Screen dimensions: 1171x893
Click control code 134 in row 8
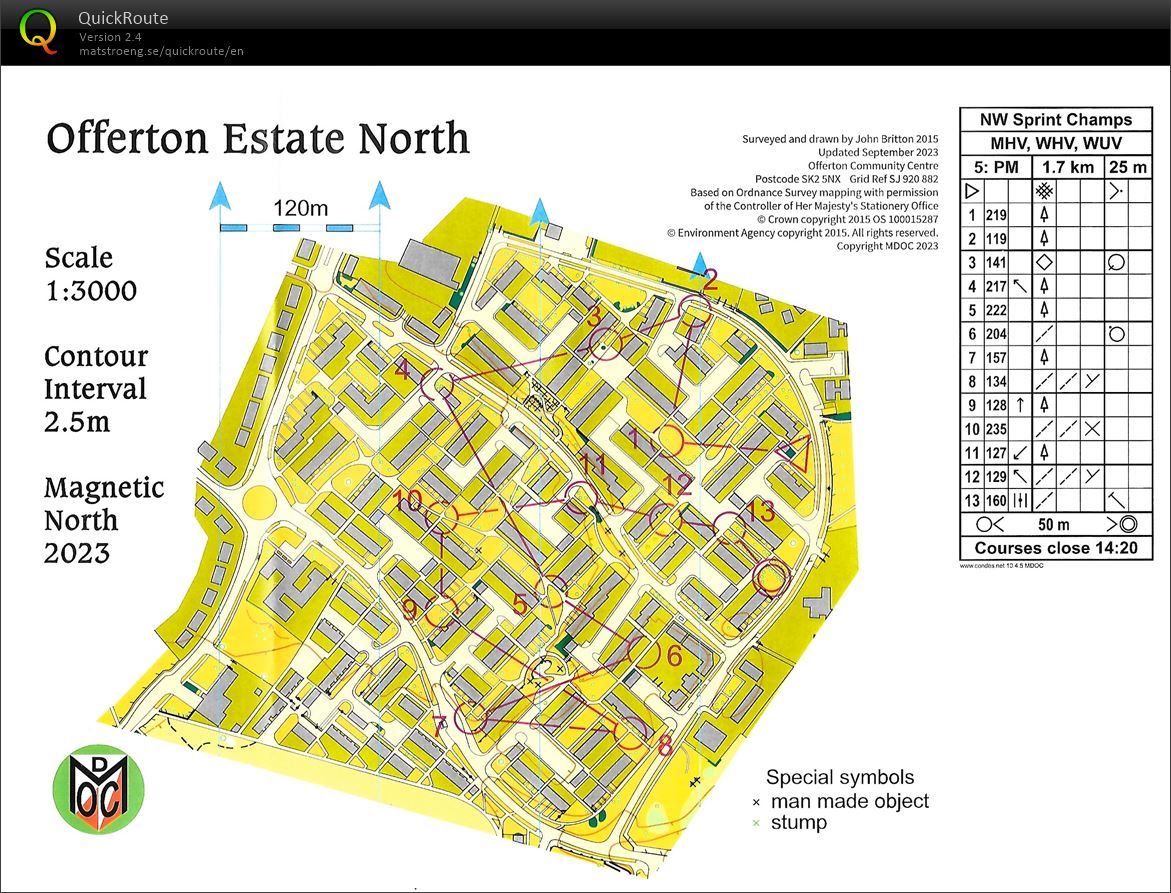(x=996, y=382)
